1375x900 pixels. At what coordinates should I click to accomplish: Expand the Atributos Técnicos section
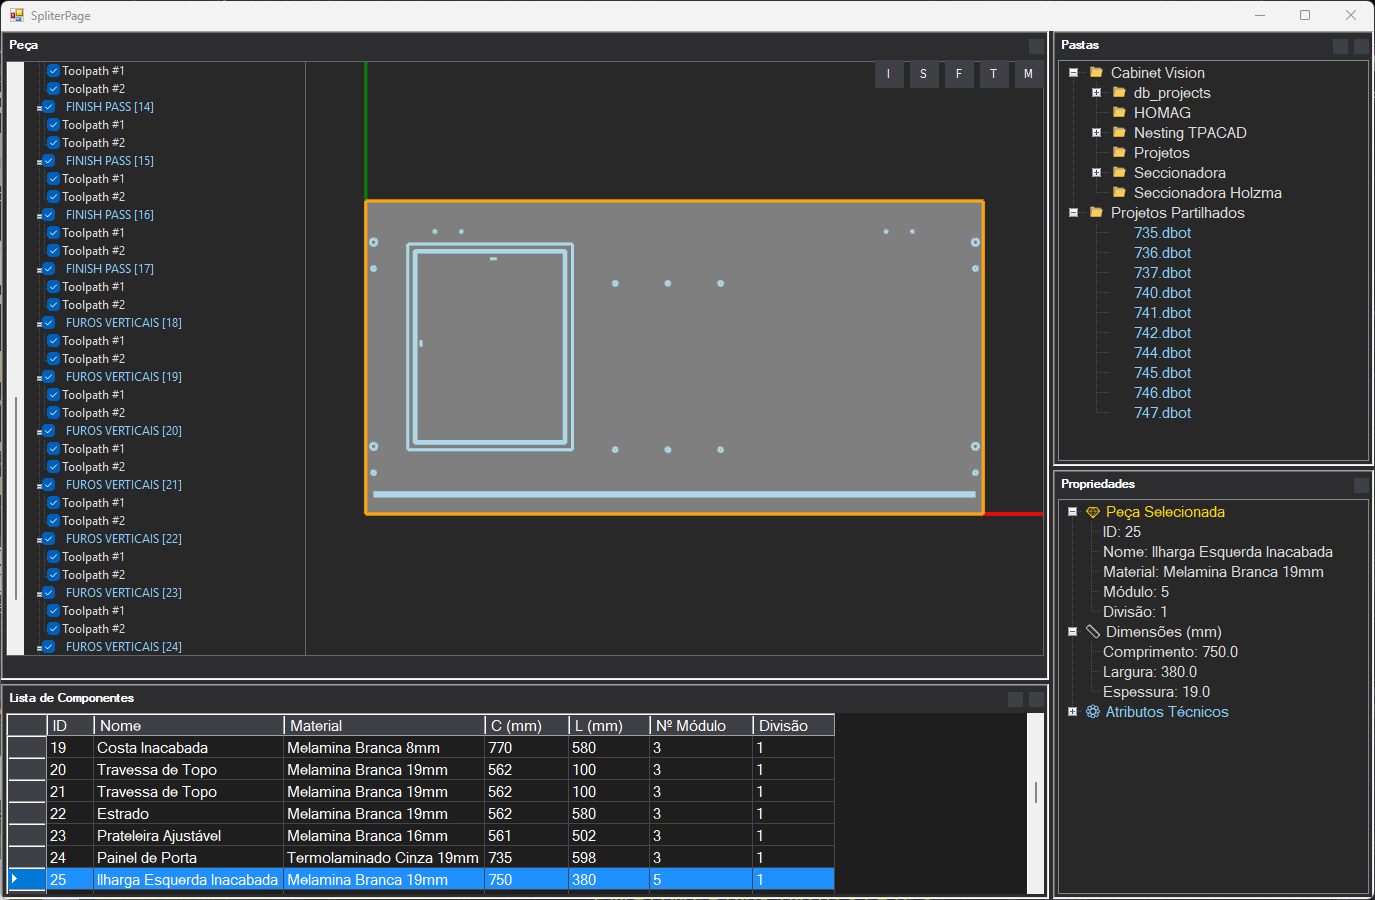click(x=1073, y=712)
